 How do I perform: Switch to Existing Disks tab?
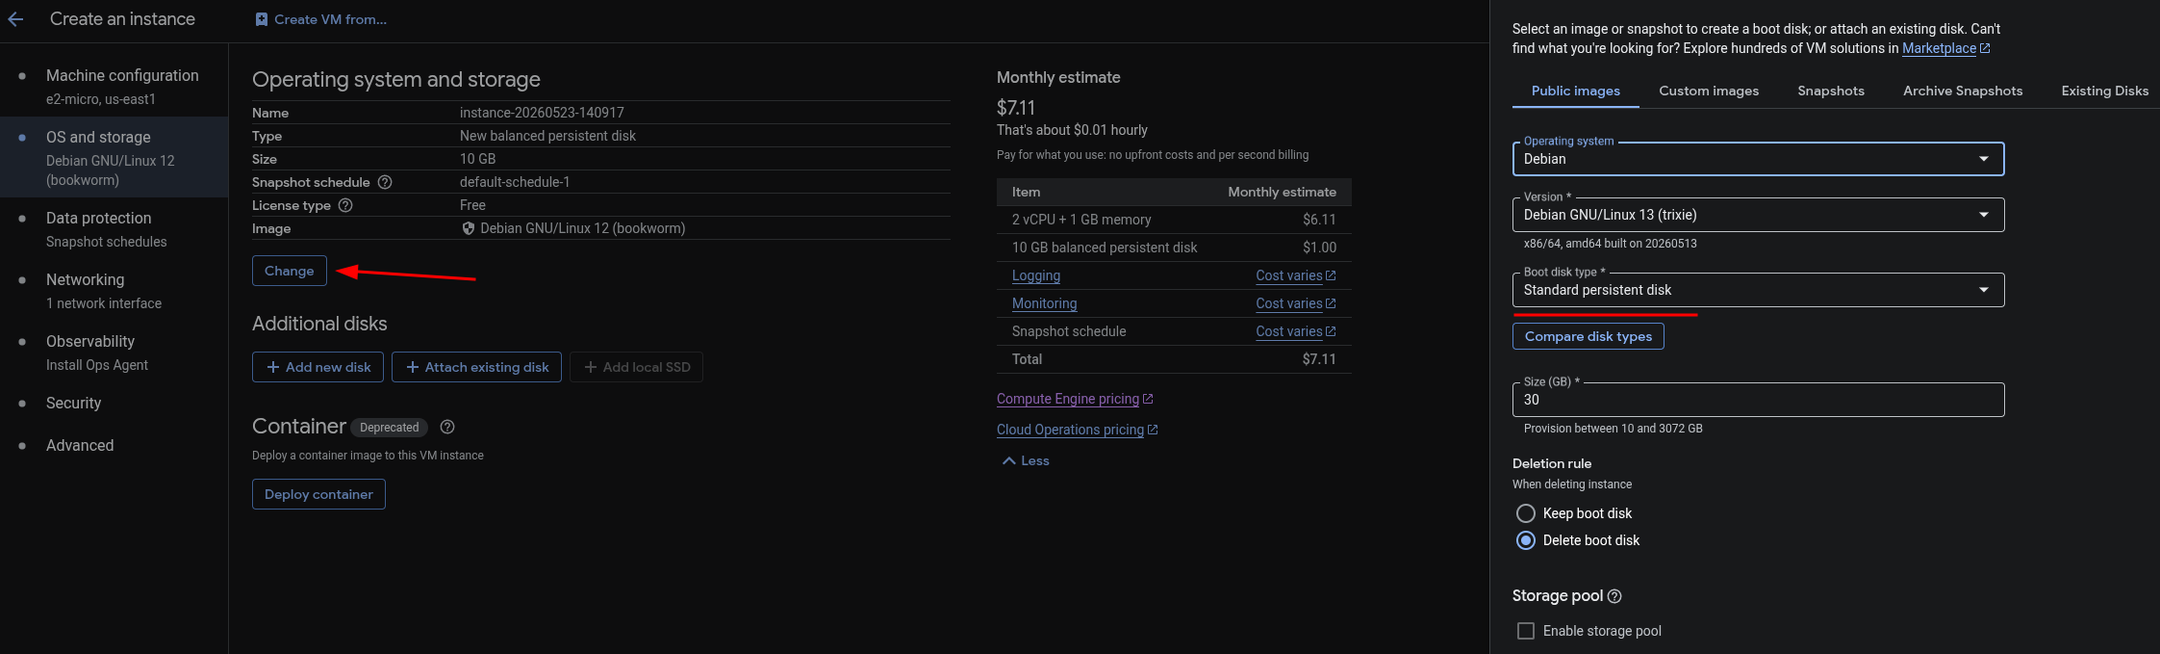[2104, 91]
